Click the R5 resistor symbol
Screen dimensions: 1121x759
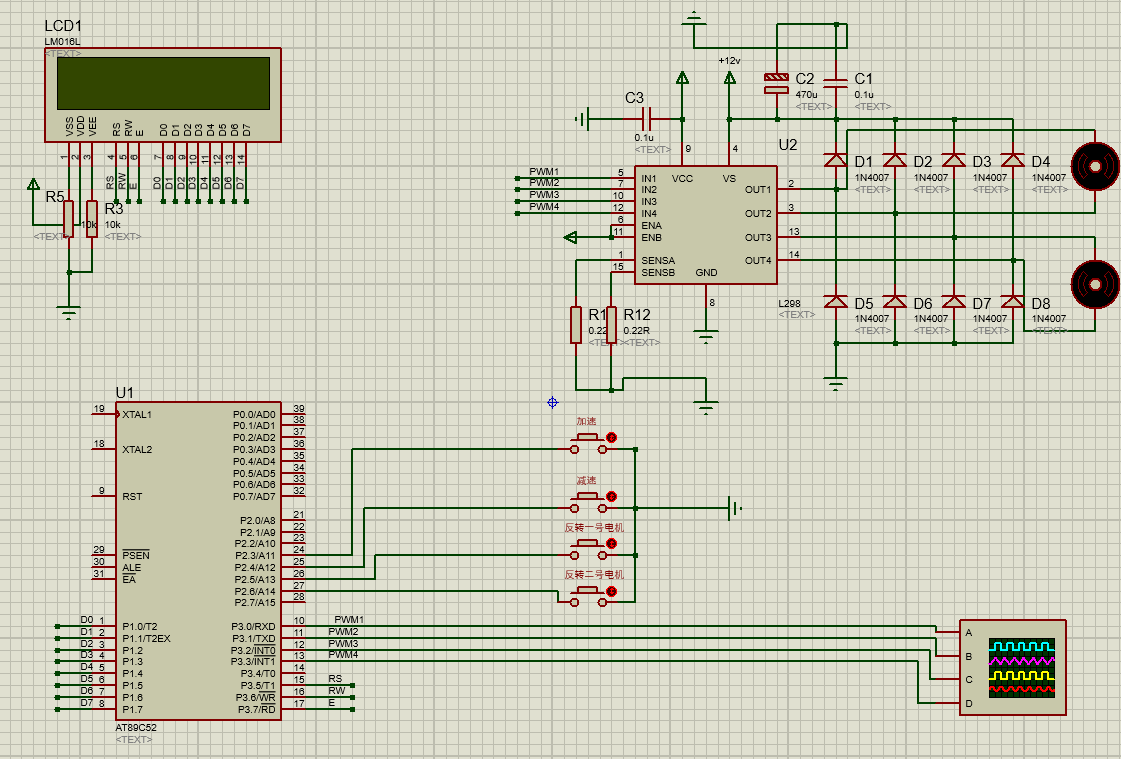click(68, 218)
